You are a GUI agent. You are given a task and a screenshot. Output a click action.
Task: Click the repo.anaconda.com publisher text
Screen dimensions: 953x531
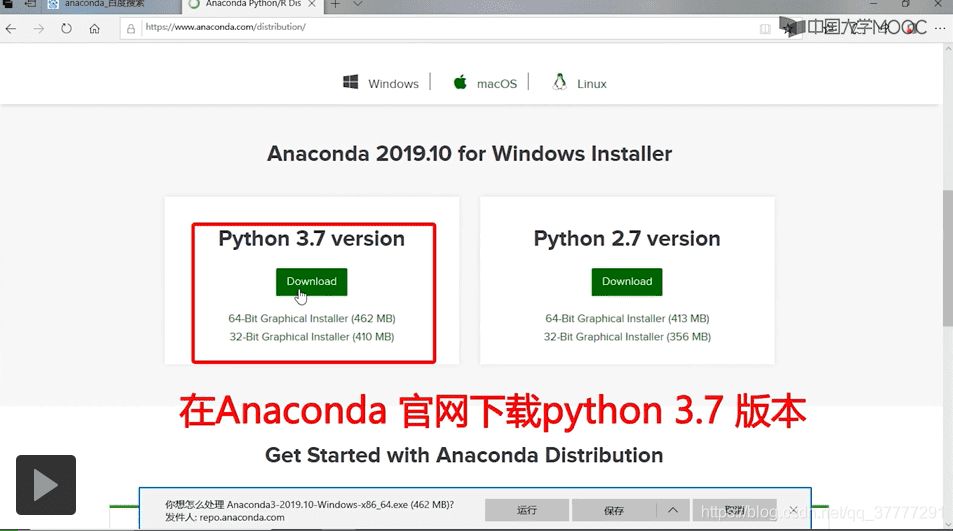click(242, 518)
